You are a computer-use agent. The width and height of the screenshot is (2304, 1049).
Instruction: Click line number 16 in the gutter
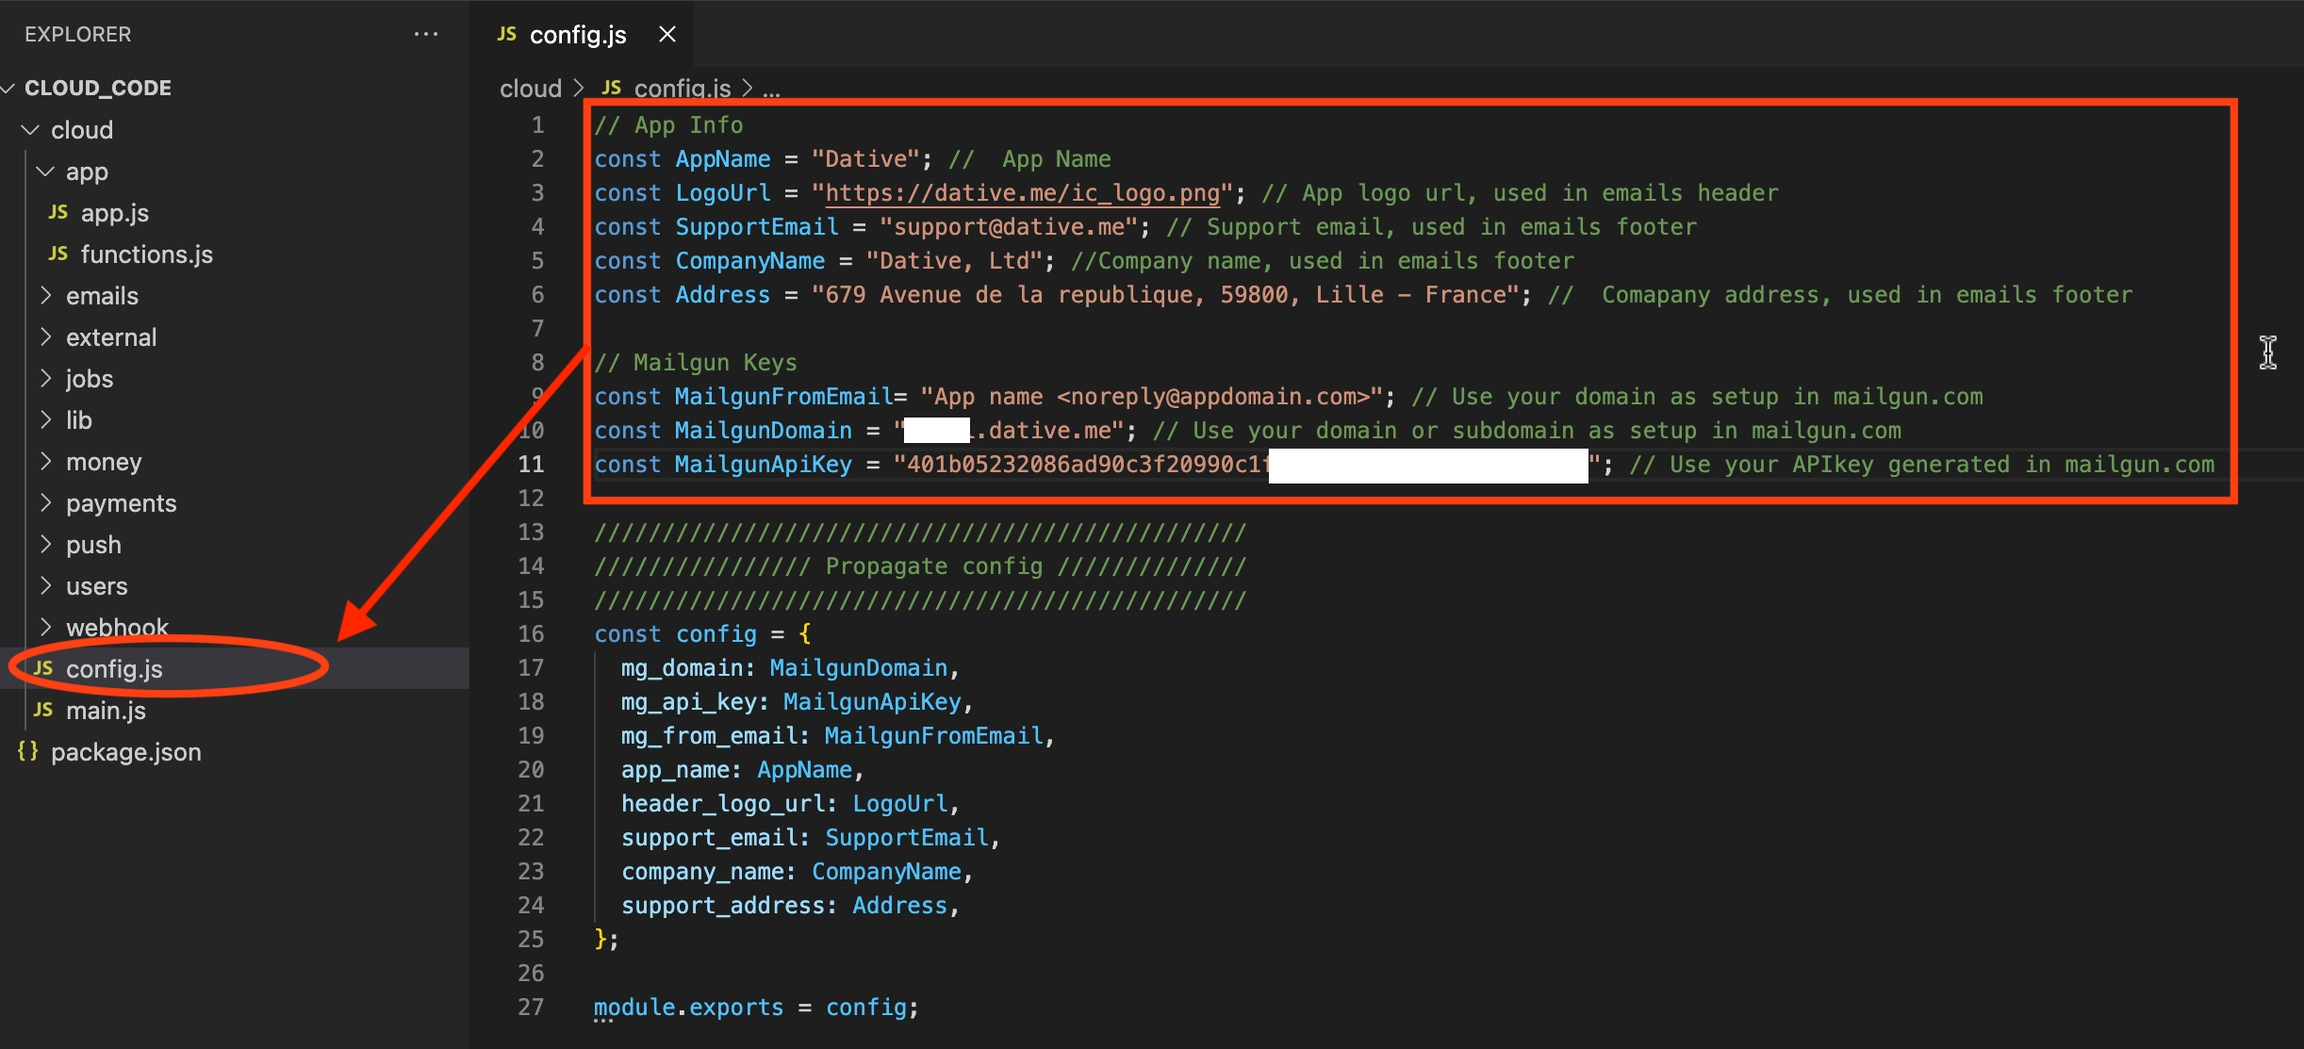pyautogui.click(x=531, y=634)
